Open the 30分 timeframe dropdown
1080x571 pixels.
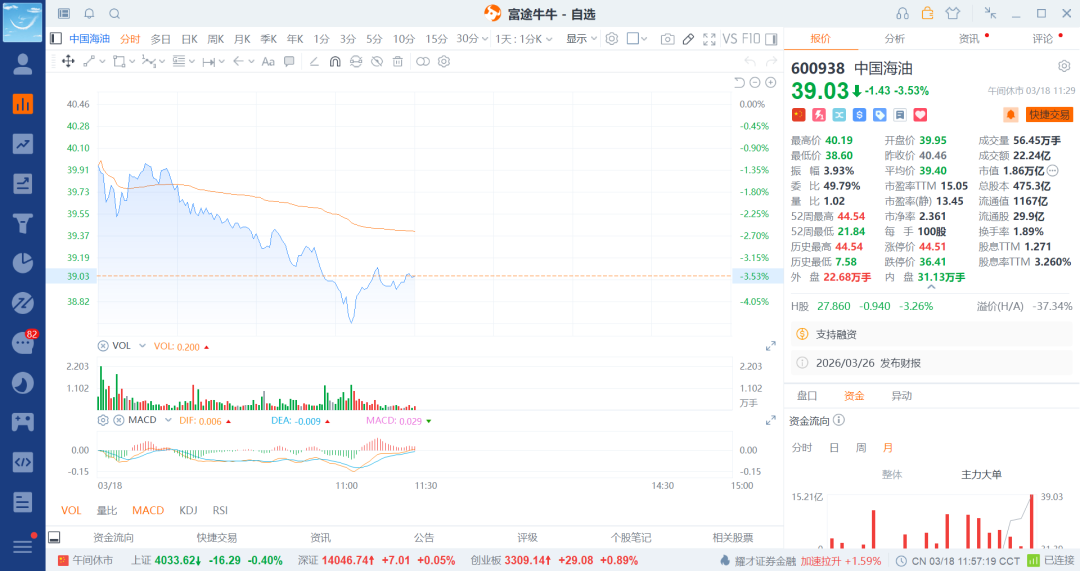(x=472, y=39)
